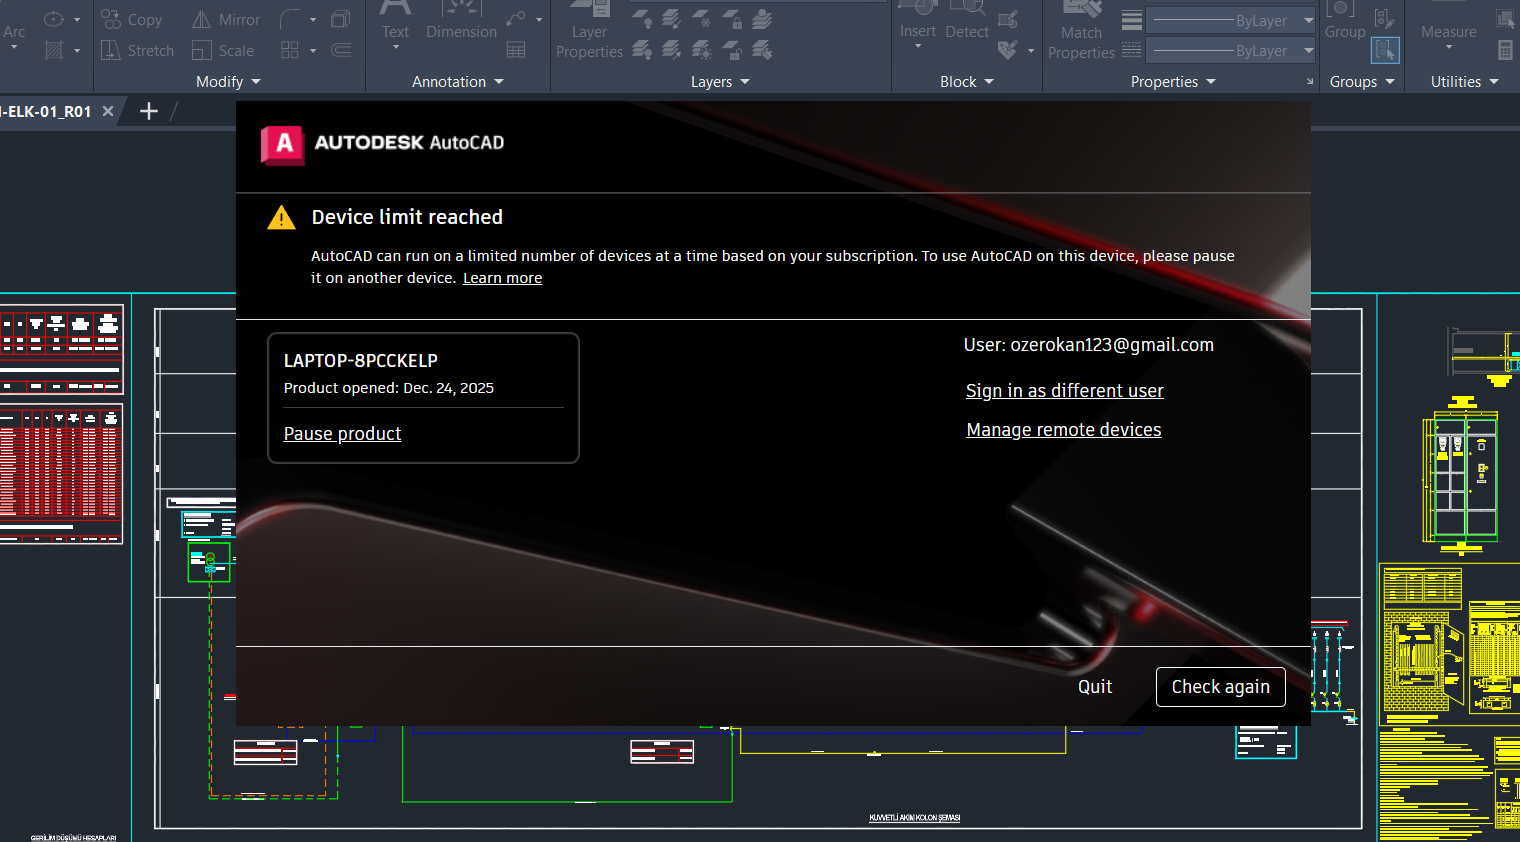Close the ELK-01_R01 drawing tab
This screenshot has width=1520, height=842.
click(x=108, y=111)
